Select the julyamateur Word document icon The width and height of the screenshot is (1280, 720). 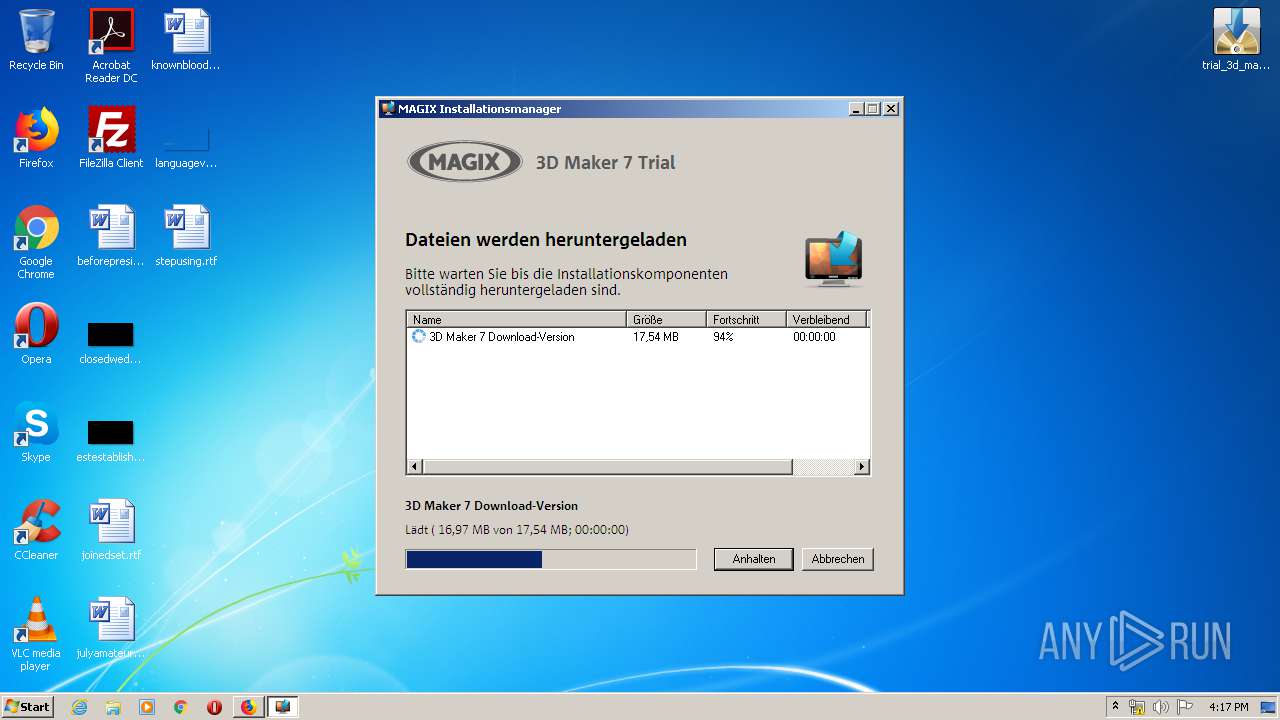(x=111, y=628)
